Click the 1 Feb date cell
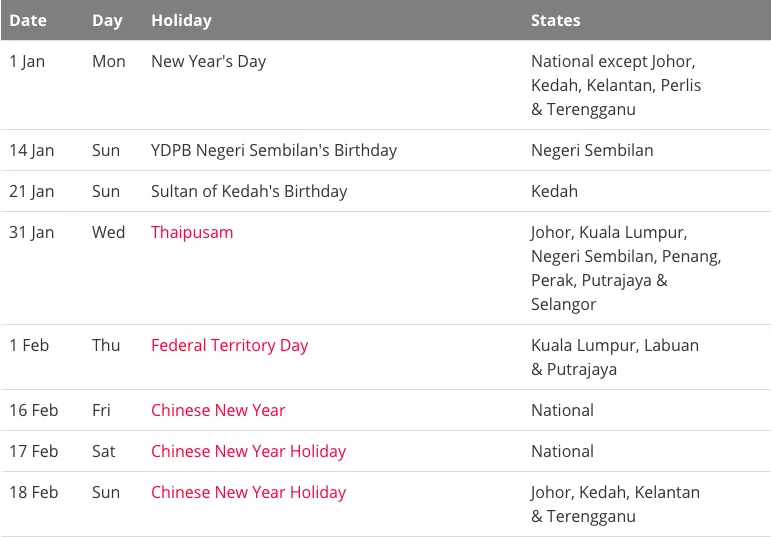This screenshot has height=537, width=772. 29,345
